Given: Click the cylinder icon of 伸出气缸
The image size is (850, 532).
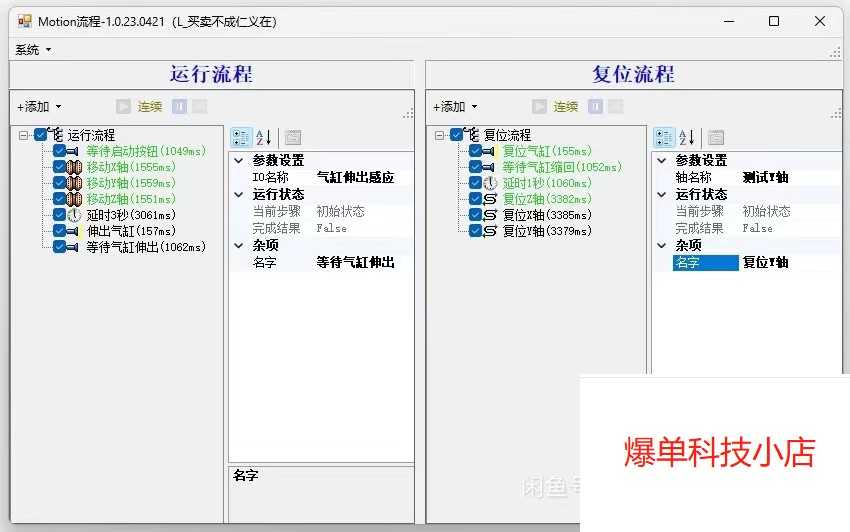Looking at the screenshot, I should click(x=74, y=232).
